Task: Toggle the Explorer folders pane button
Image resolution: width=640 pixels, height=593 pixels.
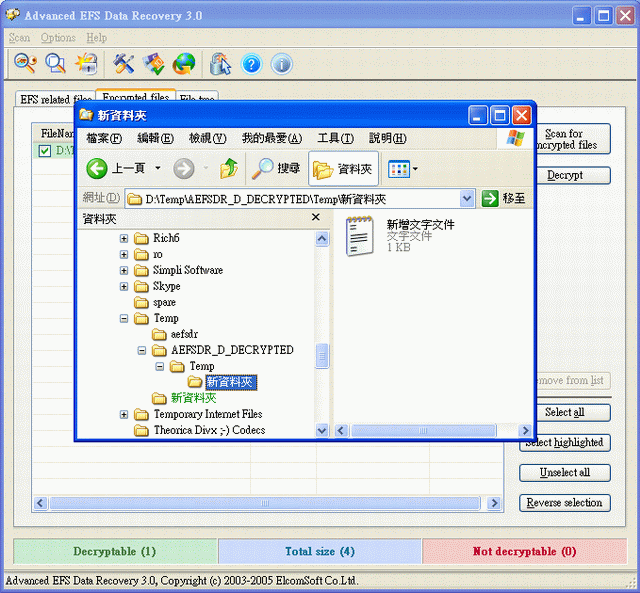Action: pos(343,168)
